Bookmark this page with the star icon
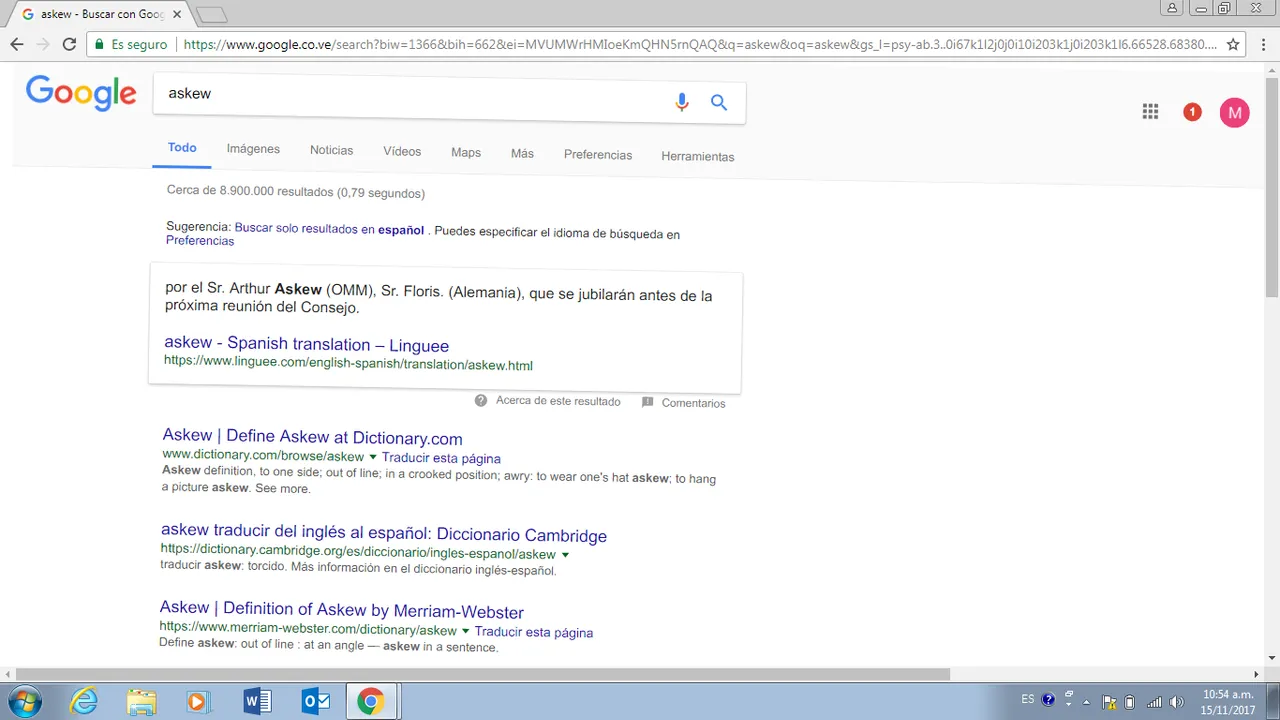This screenshot has width=1280, height=720. [x=1233, y=44]
